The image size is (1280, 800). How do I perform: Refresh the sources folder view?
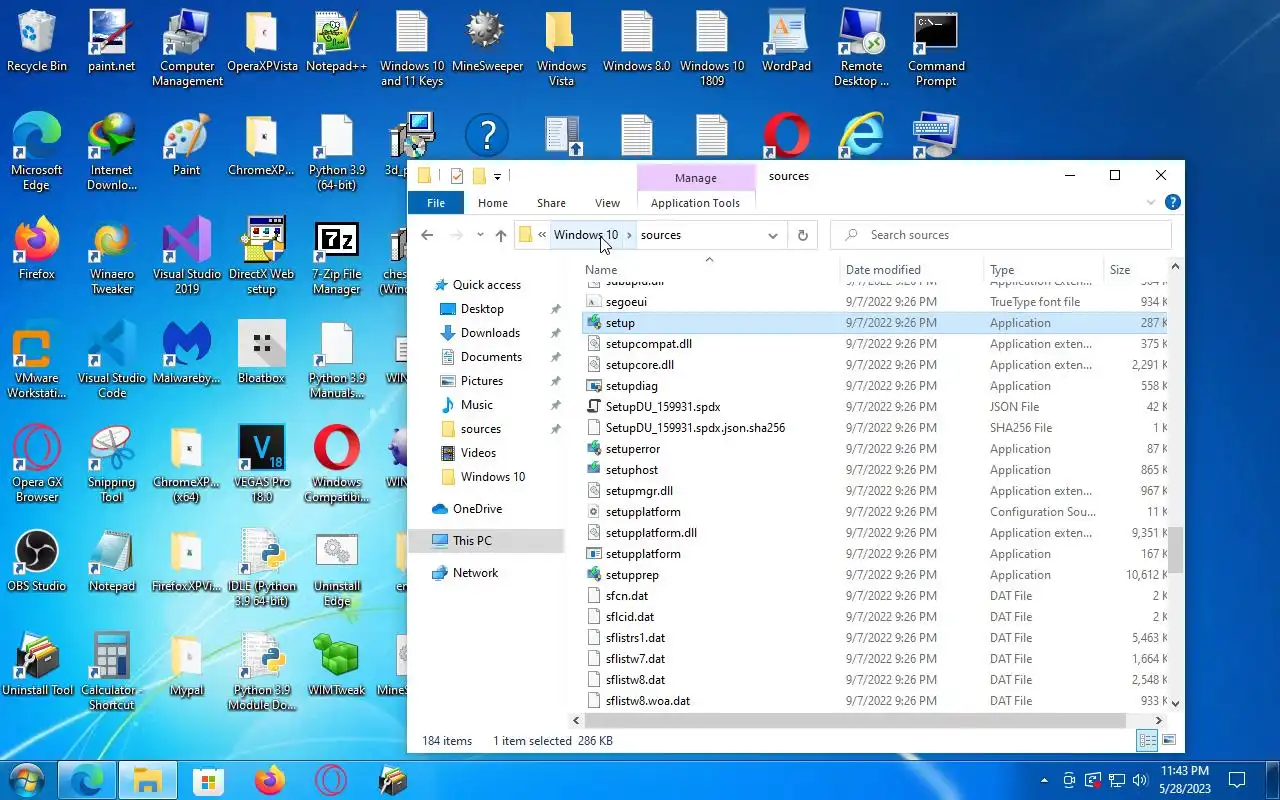(x=802, y=235)
